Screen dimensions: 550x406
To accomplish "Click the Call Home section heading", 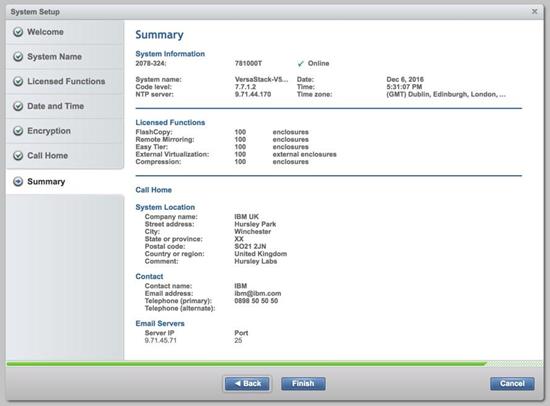I will [154, 190].
